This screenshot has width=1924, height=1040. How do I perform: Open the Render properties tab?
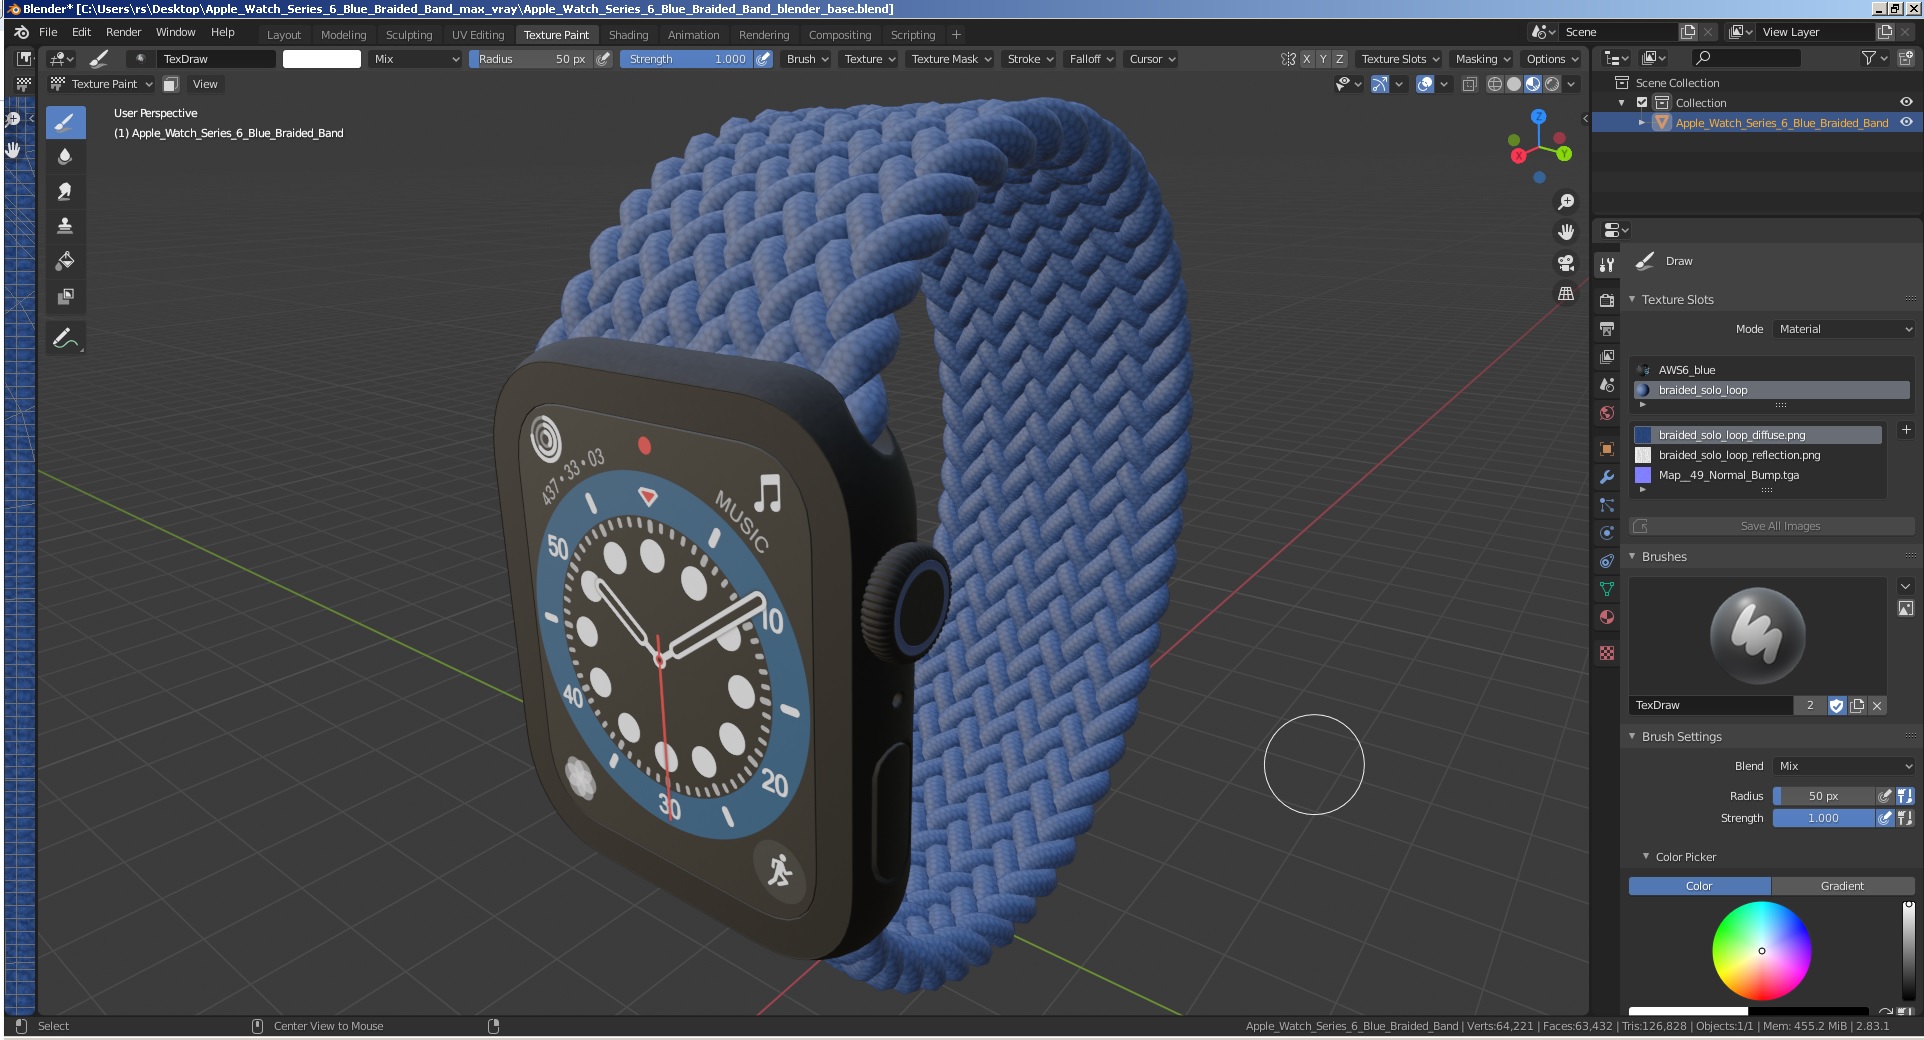(1607, 300)
